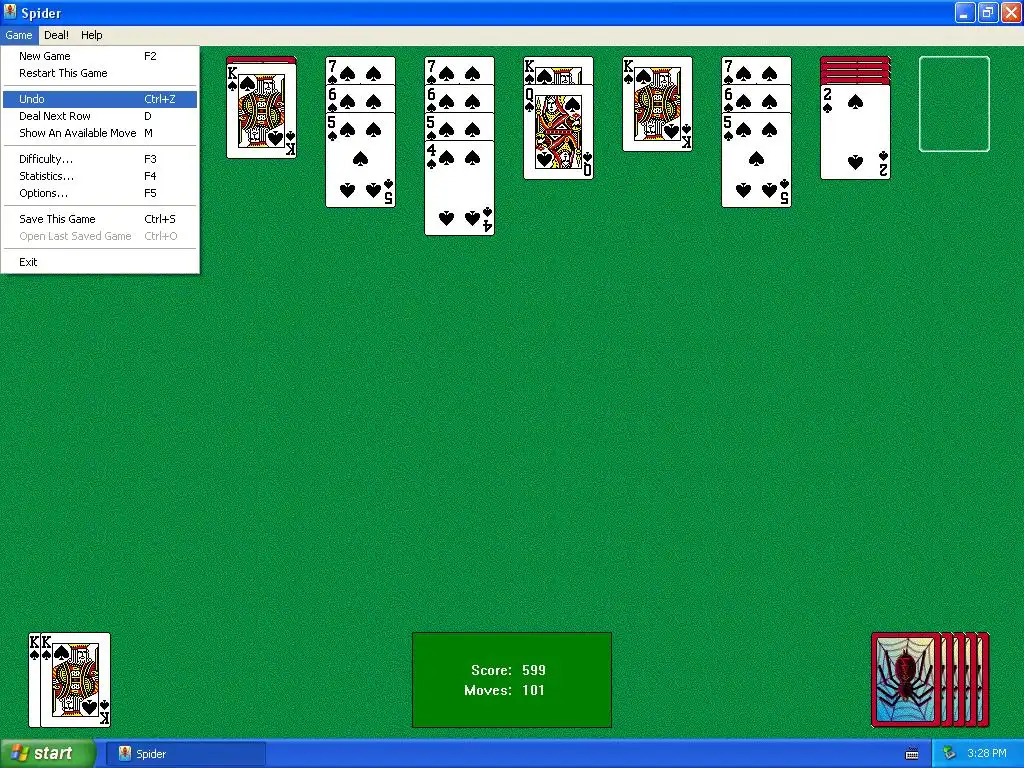This screenshot has height=768, width=1024.
Task: Open Difficulty... settings
Action: pos(100,159)
